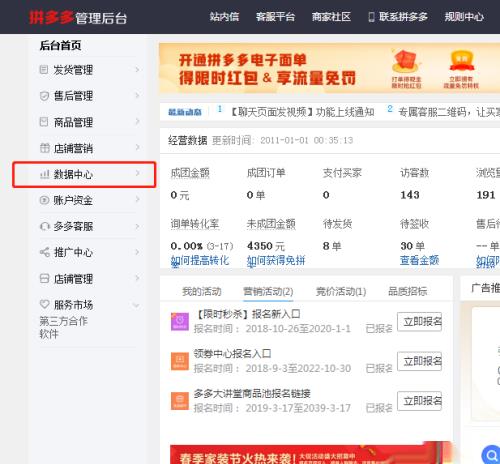Expand the 推广中心 chevron

point(137,252)
